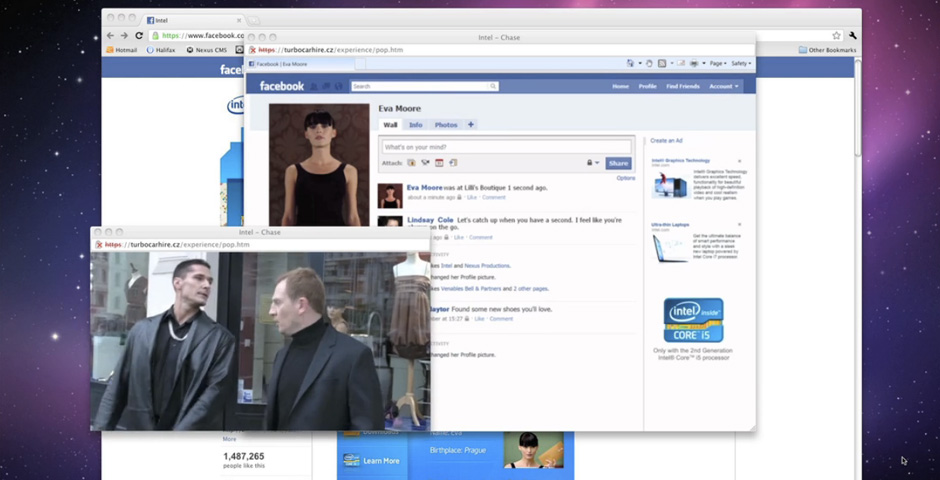Attach an event to the post
This screenshot has width=940, height=480.
[439, 162]
